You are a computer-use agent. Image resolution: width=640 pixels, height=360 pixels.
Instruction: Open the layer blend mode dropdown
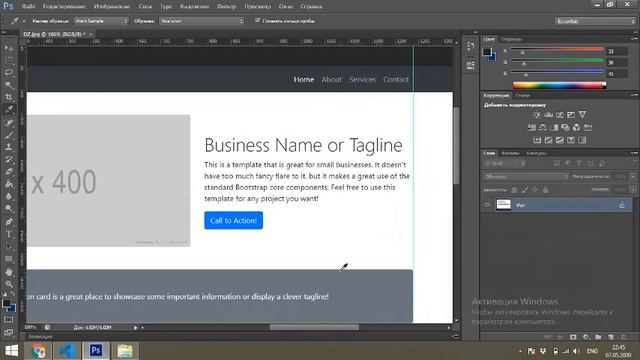tap(526, 177)
